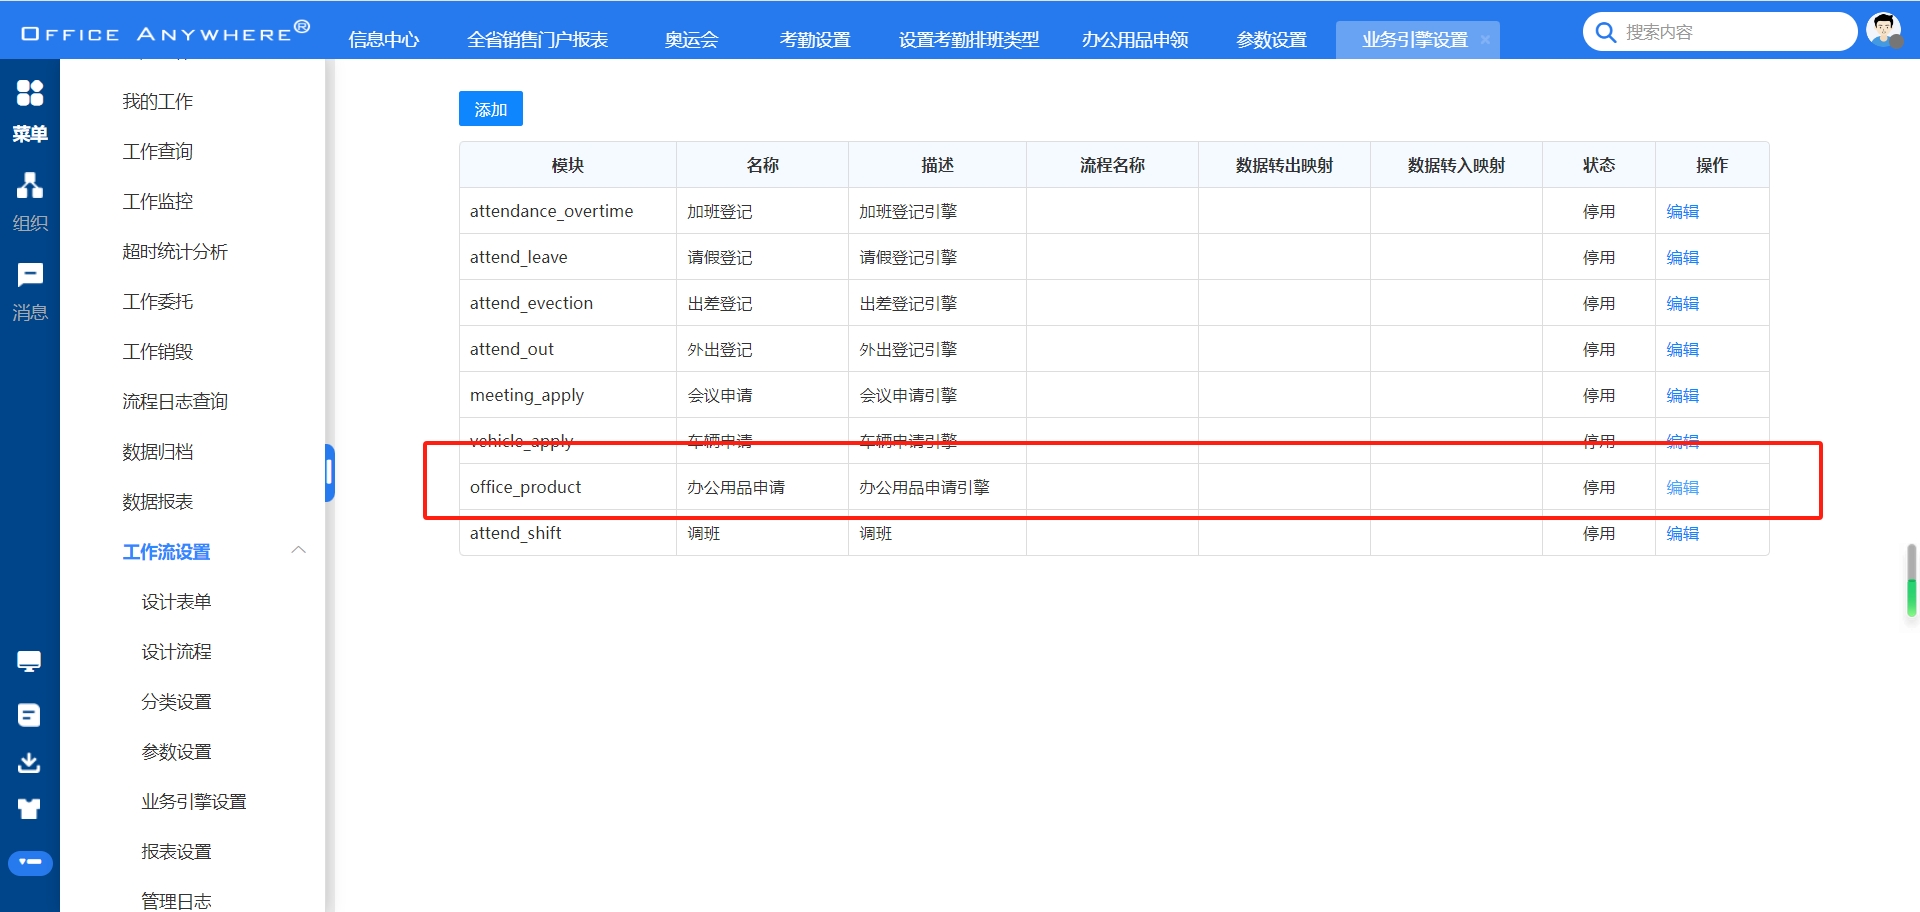Collapse the 工作流设置 menu chevron
The image size is (1920, 912).
[298, 550]
